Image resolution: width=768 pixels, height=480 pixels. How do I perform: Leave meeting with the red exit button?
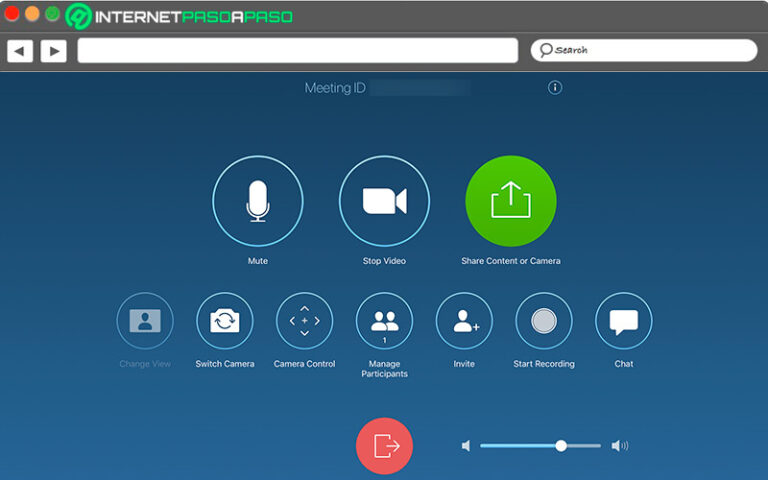click(384, 446)
